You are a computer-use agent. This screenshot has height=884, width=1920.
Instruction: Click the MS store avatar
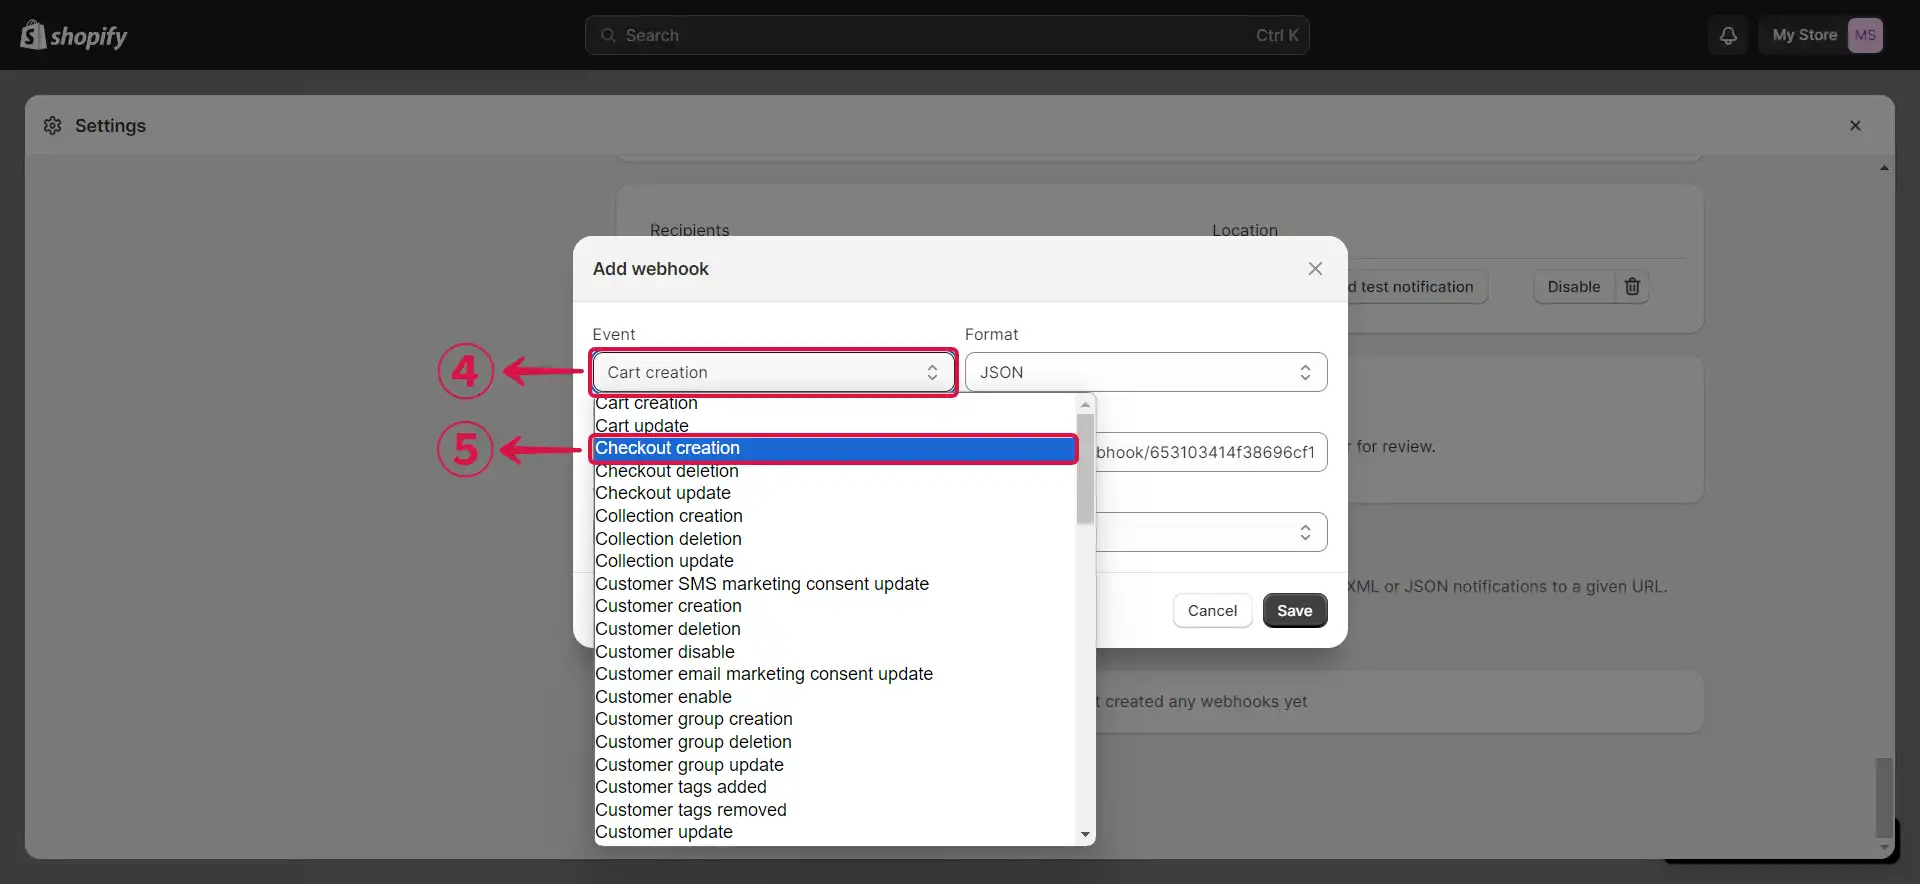coord(1865,35)
